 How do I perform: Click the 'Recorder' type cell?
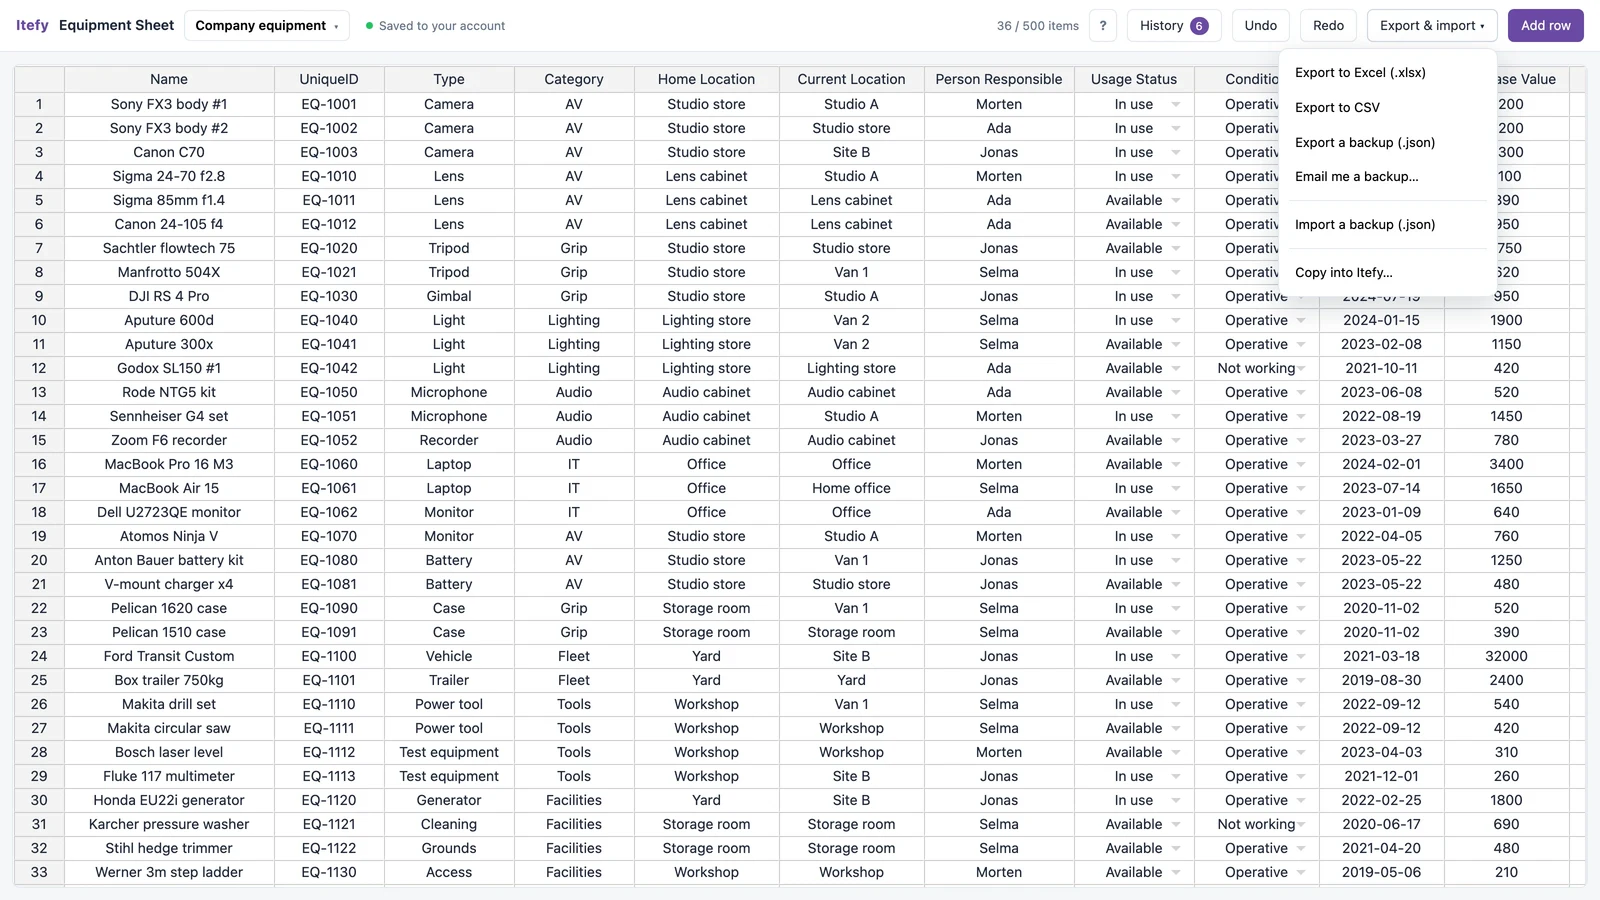coord(449,440)
